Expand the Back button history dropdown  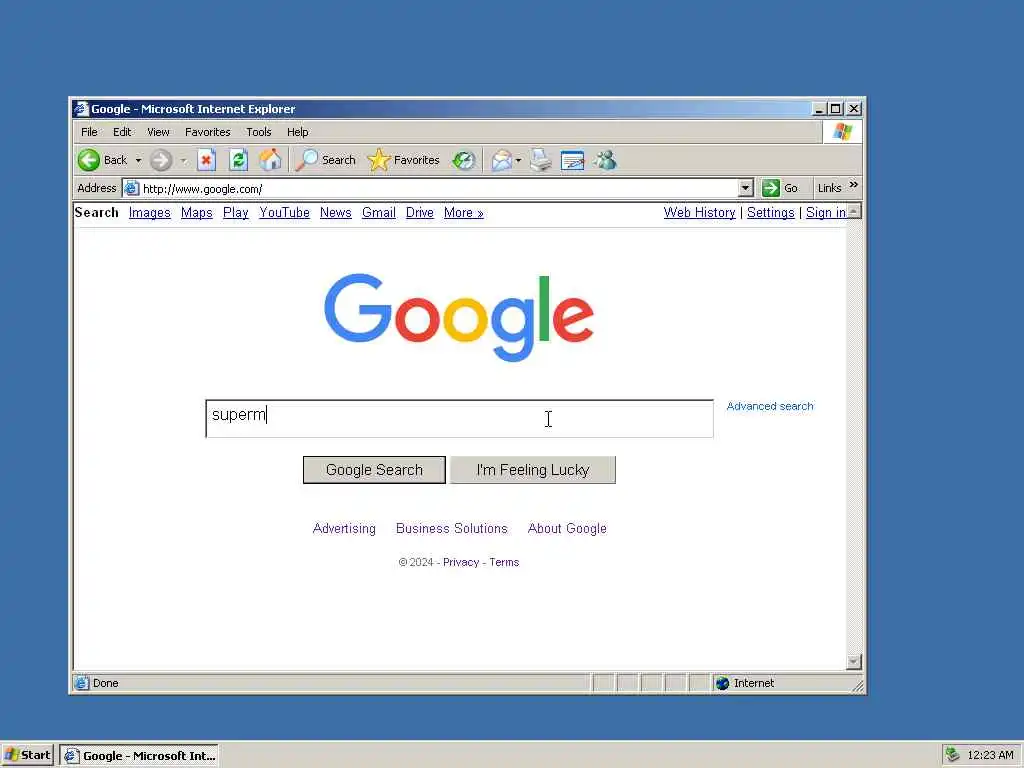point(138,160)
